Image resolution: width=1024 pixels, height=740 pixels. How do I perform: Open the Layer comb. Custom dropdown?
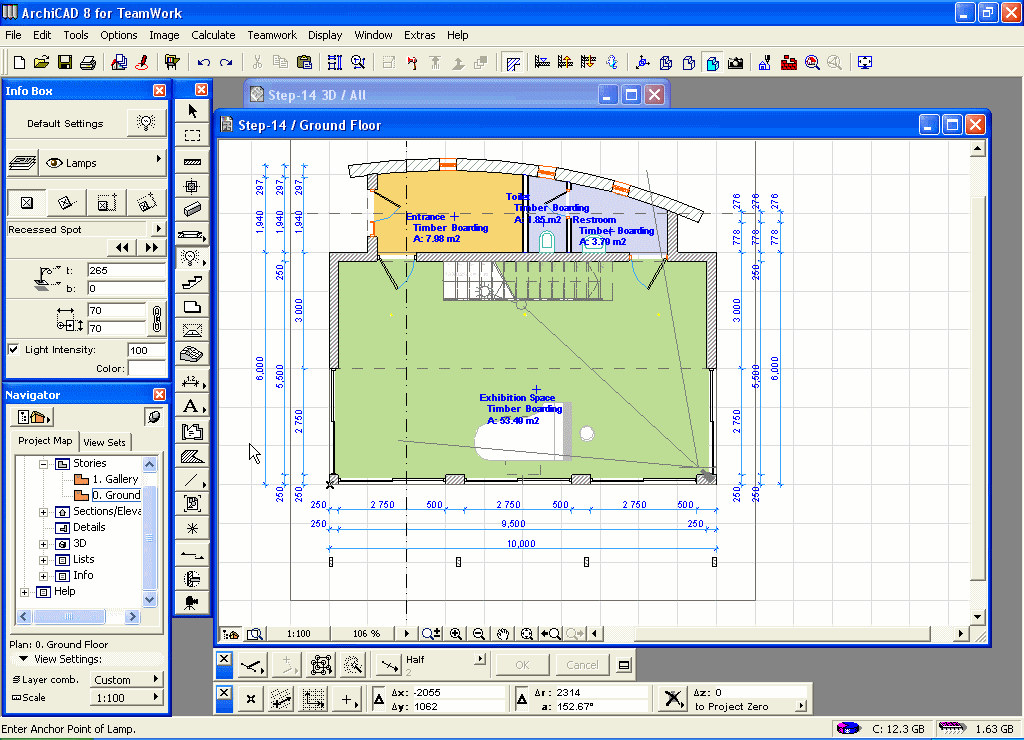coord(126,679)
